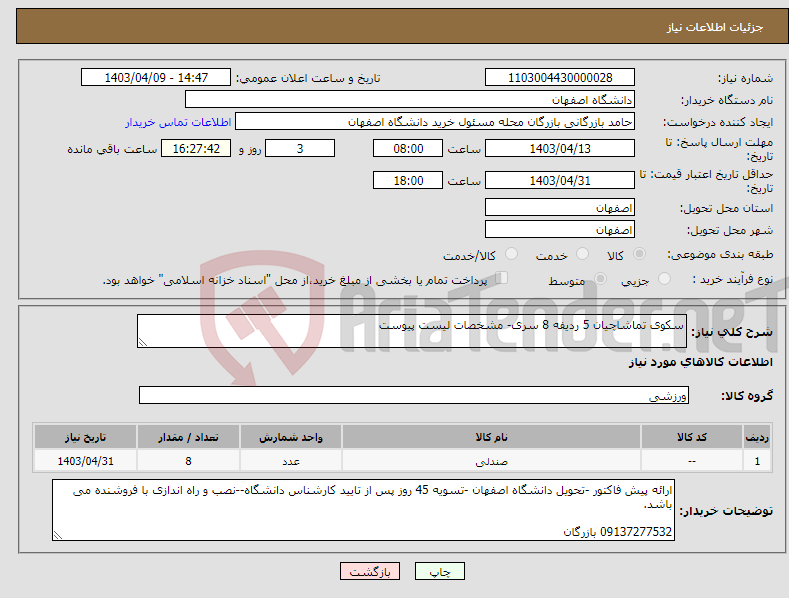
Task: Click the نوع فرآیند خرید label
Action: click(733, 279)
